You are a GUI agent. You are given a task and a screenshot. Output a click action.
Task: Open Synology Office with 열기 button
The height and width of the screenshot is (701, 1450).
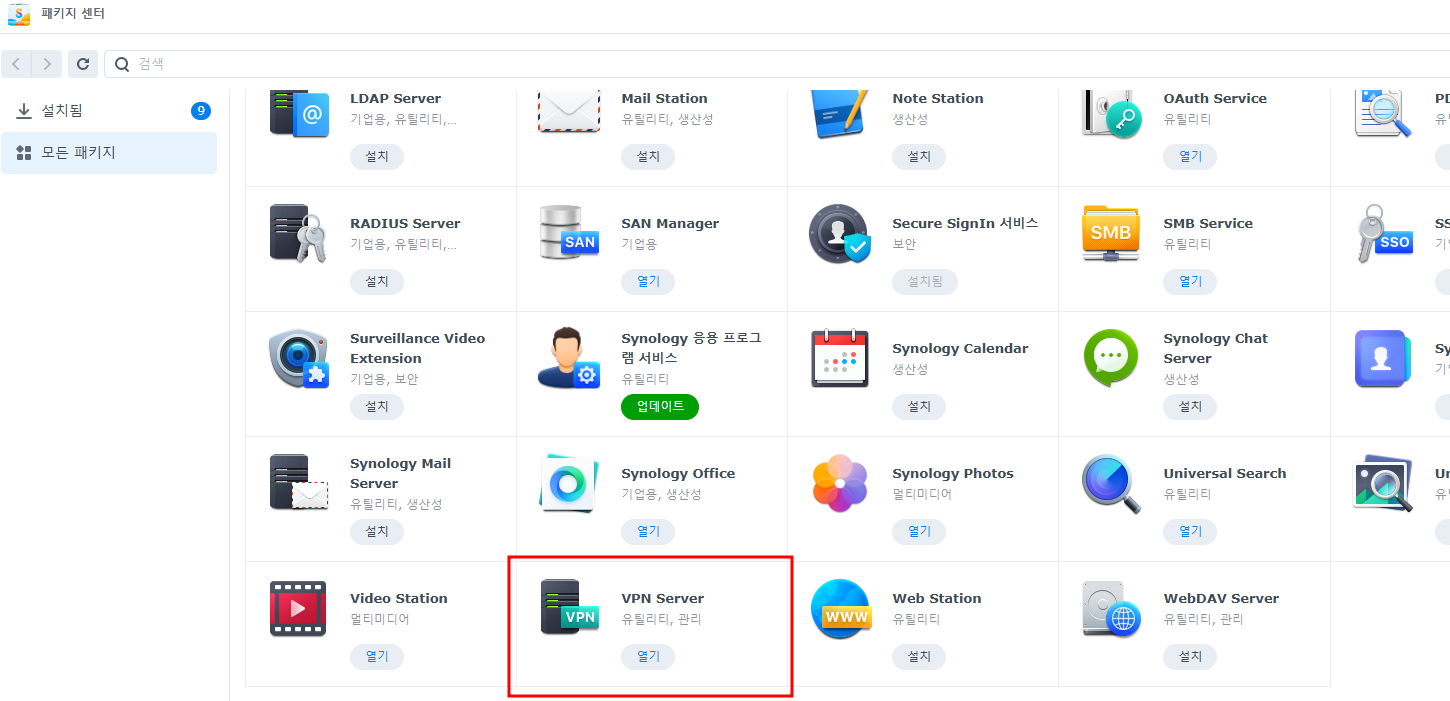click(x=648, y=532)
